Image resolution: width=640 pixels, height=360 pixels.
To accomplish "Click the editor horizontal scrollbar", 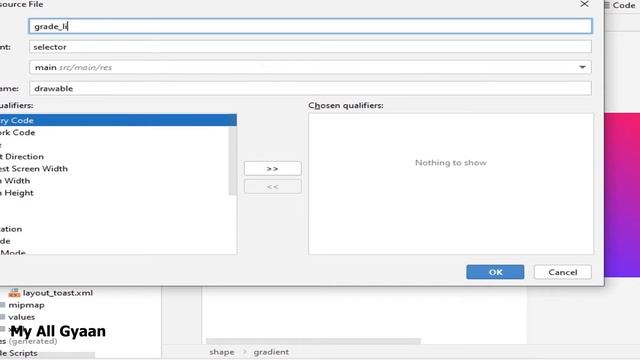I will click(313, 341).
